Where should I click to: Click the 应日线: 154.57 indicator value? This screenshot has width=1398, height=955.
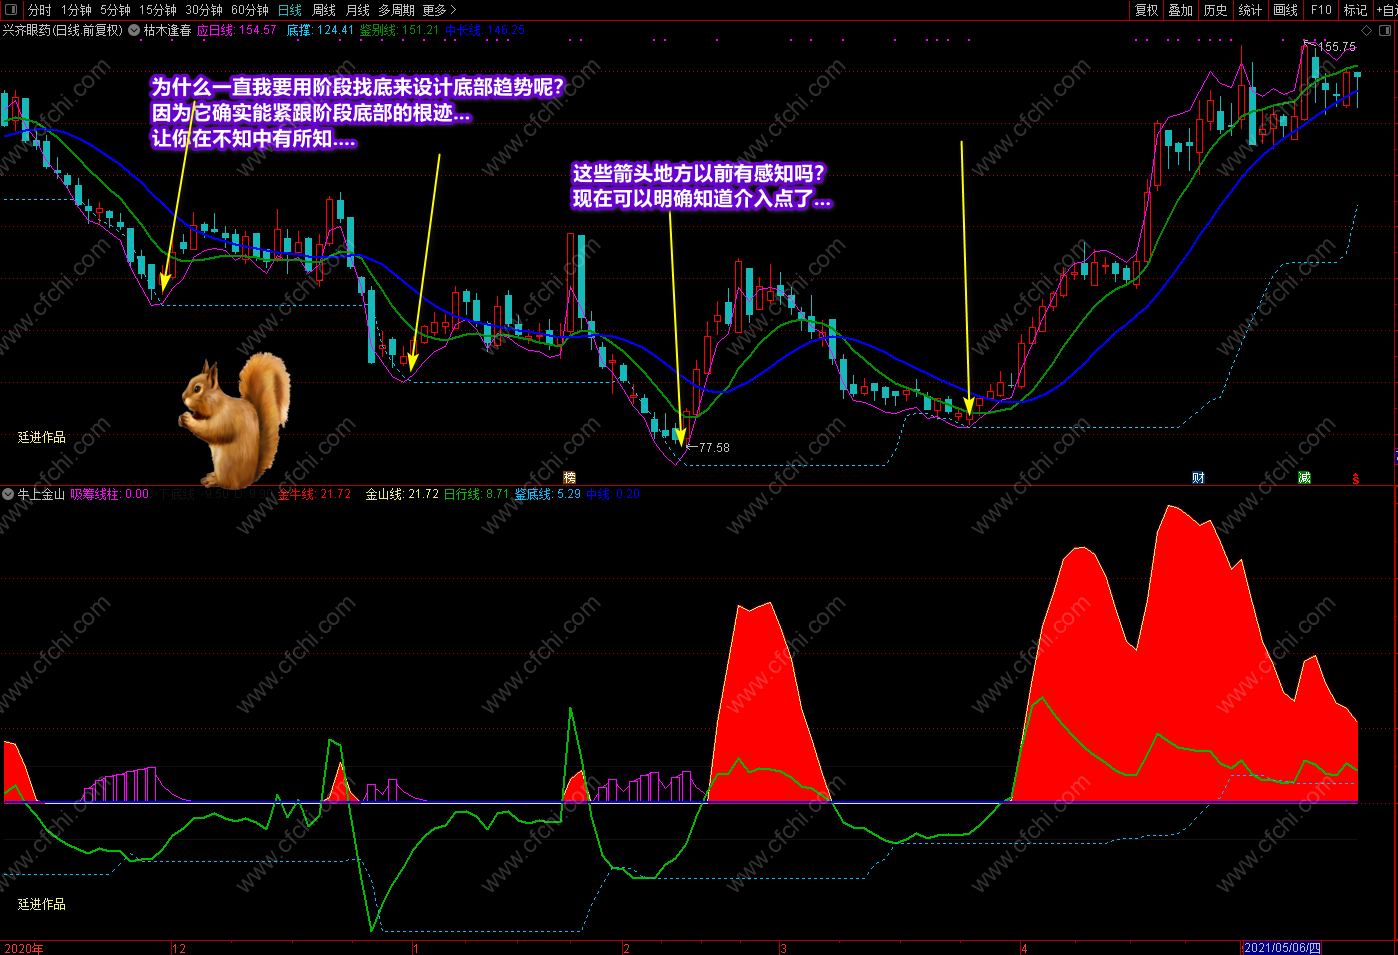pyautogui.click(x=236, y=30)
